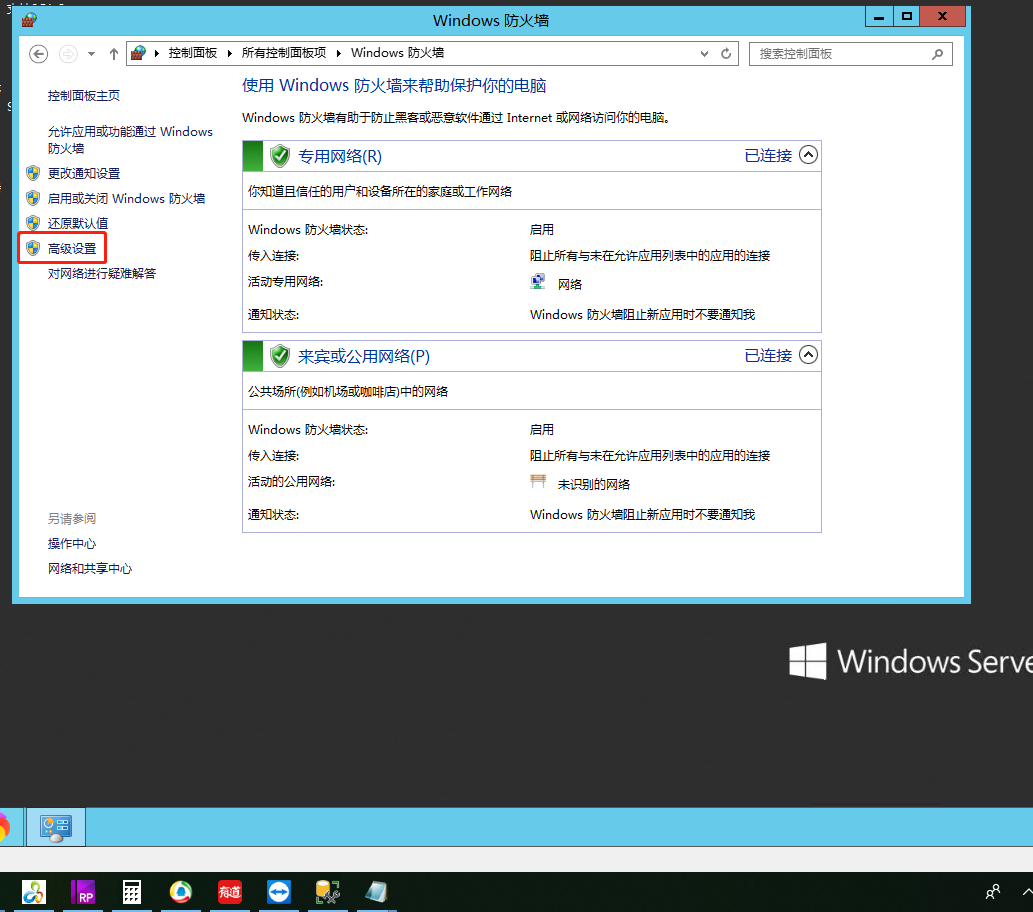Open the notebook taskbar icon
The image size is (1033, 912).
coord(376,892)
